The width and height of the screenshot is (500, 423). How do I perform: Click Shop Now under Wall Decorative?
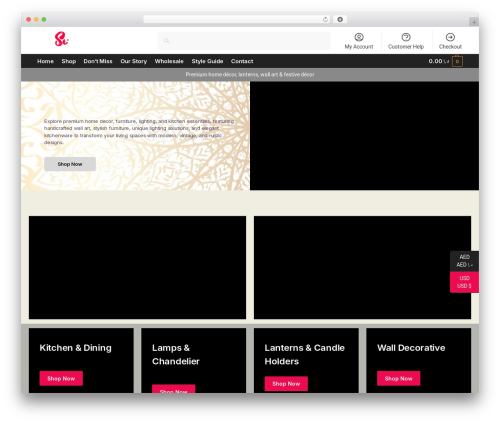coord(398,378)
